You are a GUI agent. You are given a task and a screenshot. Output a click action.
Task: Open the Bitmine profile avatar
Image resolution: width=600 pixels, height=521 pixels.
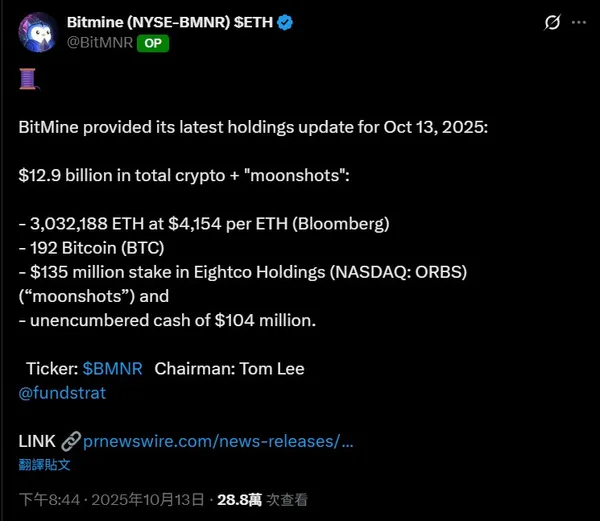pos(37,31)
